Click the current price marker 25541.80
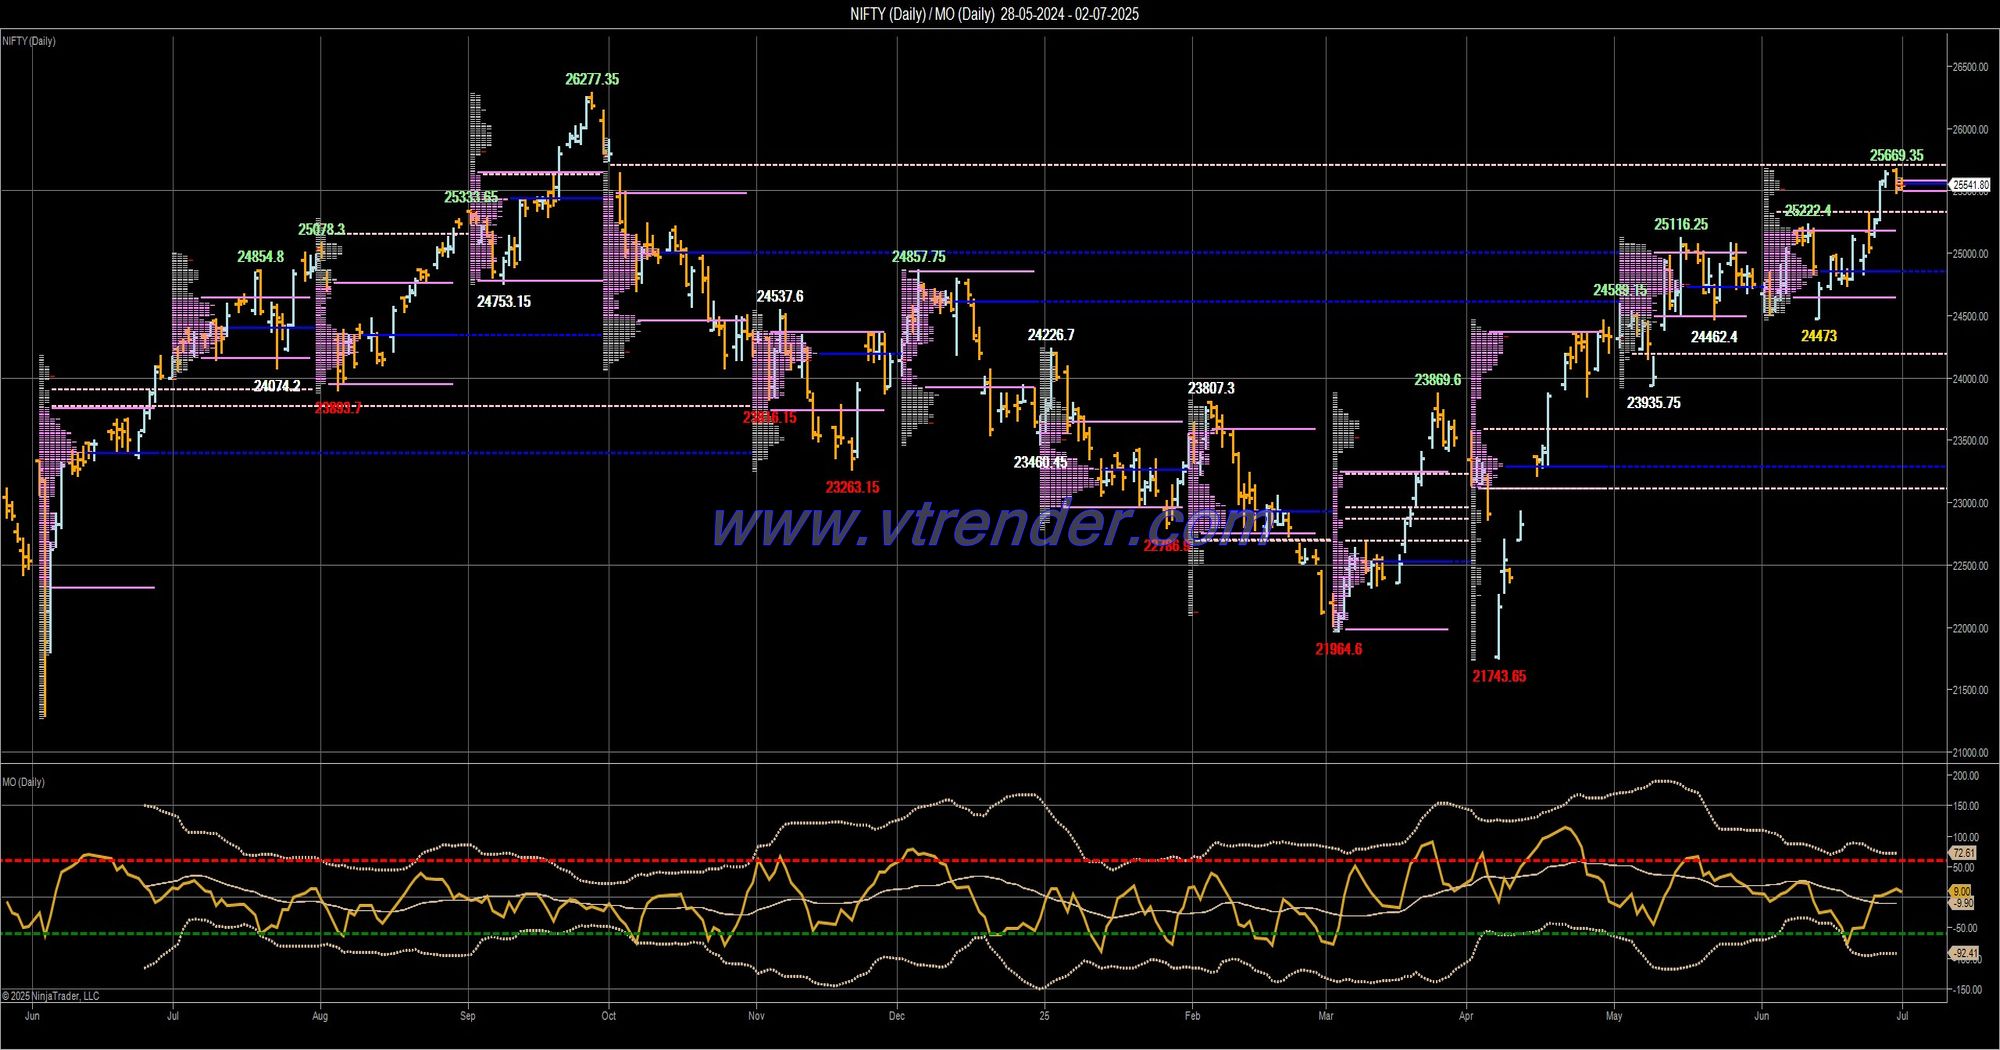This screenshot has width=2000, height=1050. (1970, 185)
